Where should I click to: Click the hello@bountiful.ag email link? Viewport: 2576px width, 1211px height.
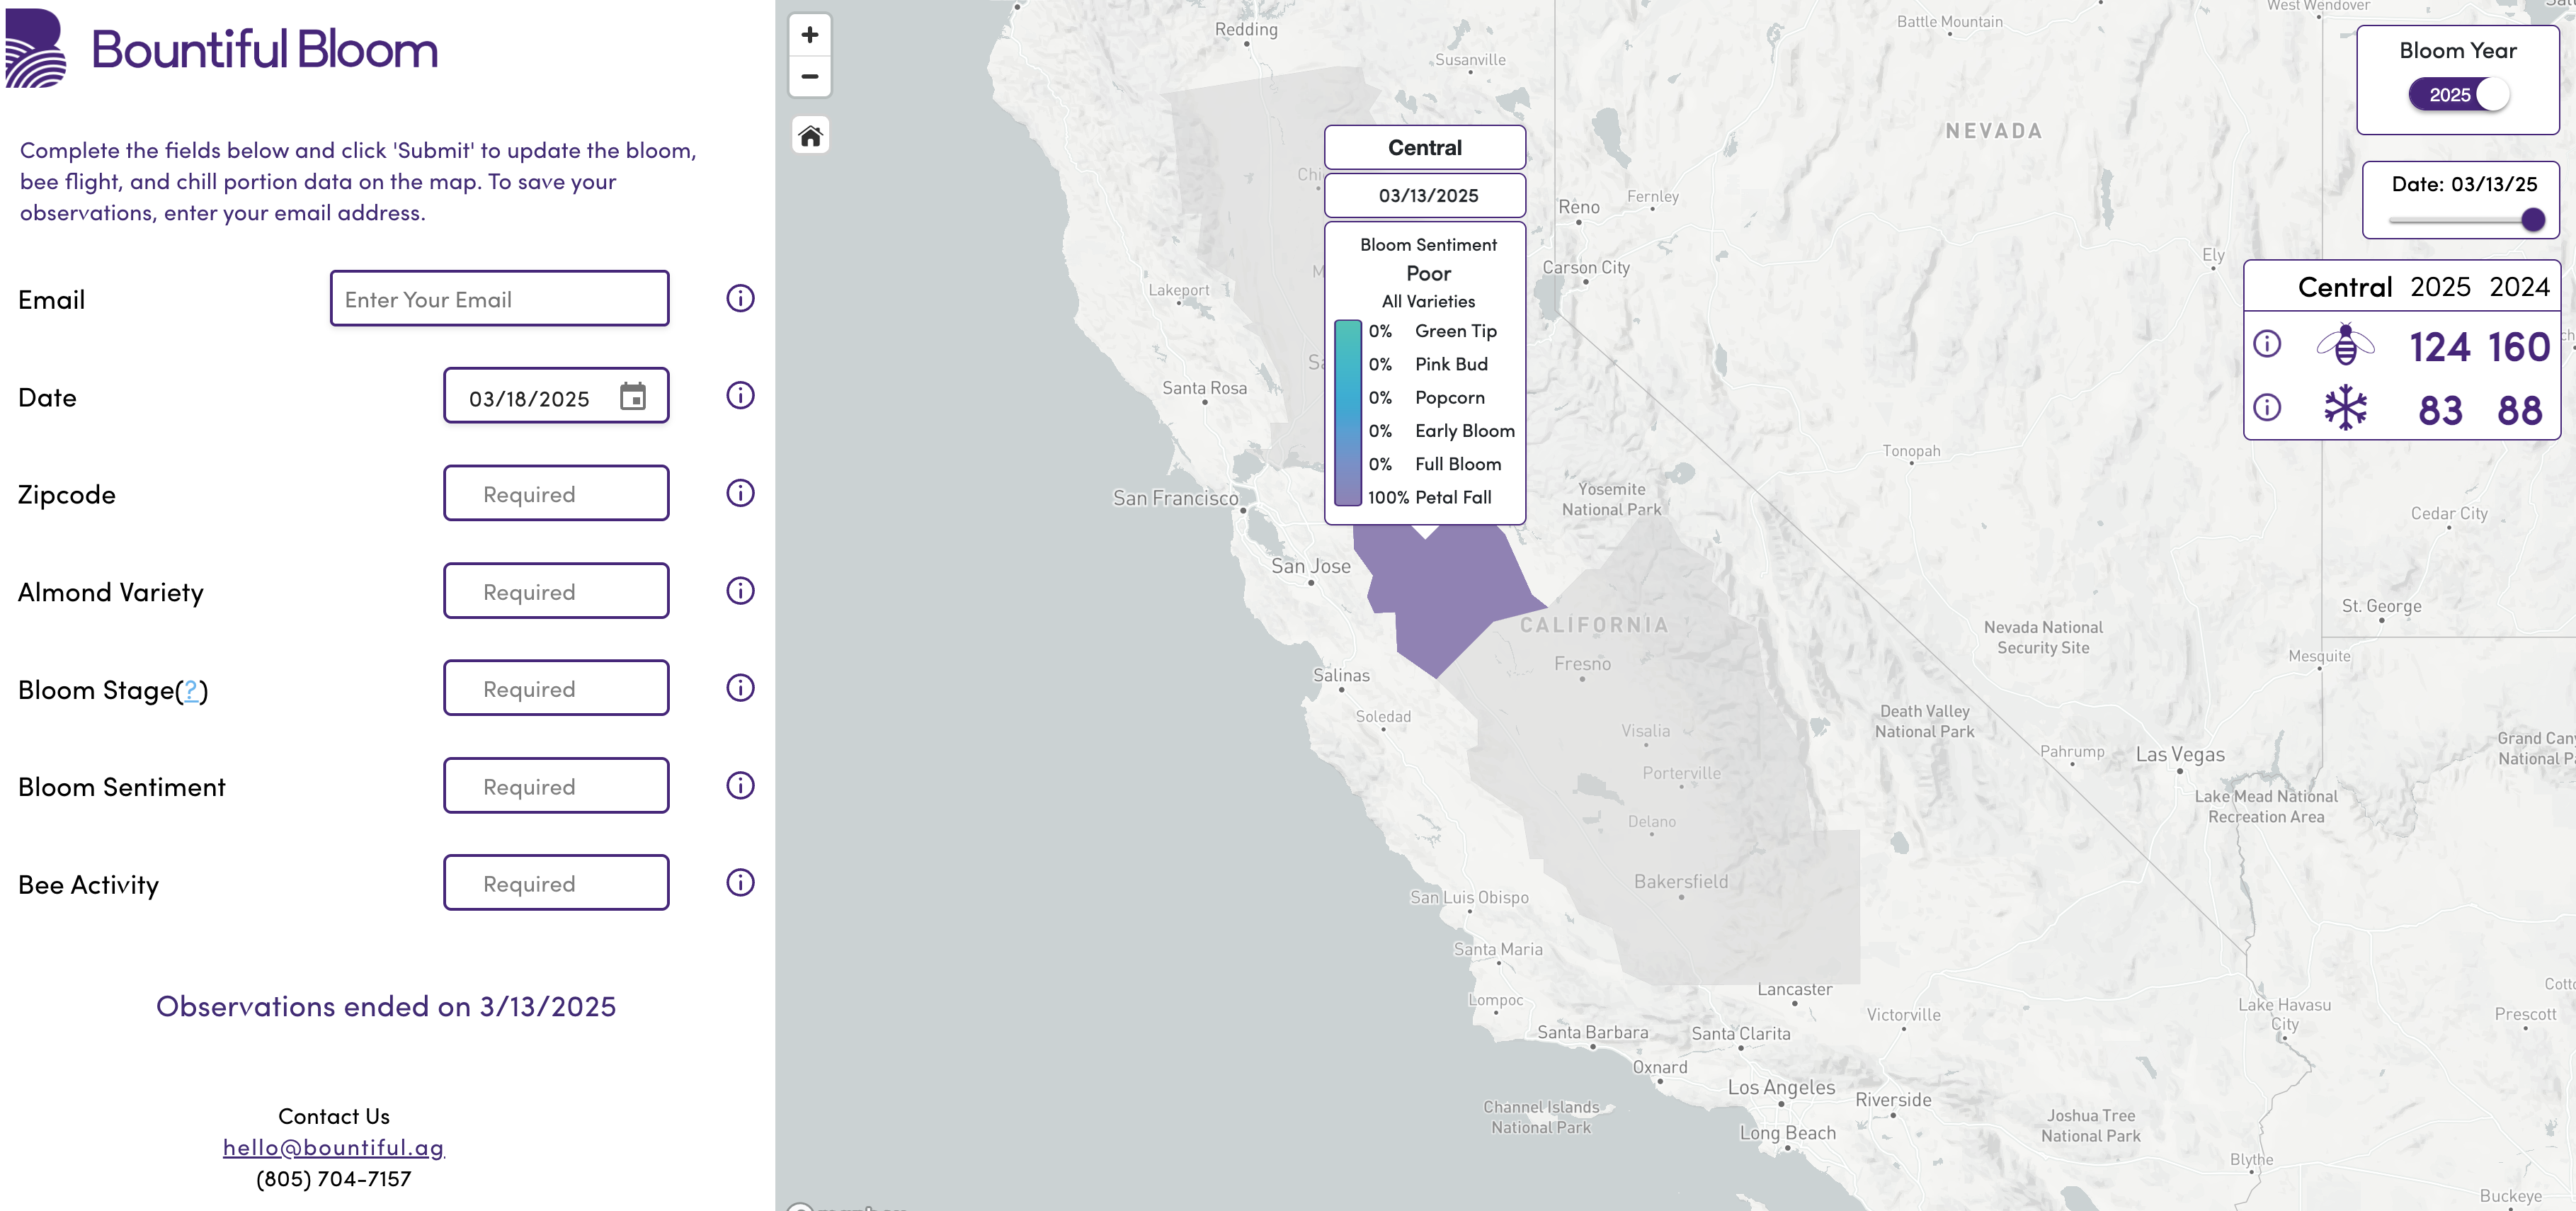tap(333, 1147)
